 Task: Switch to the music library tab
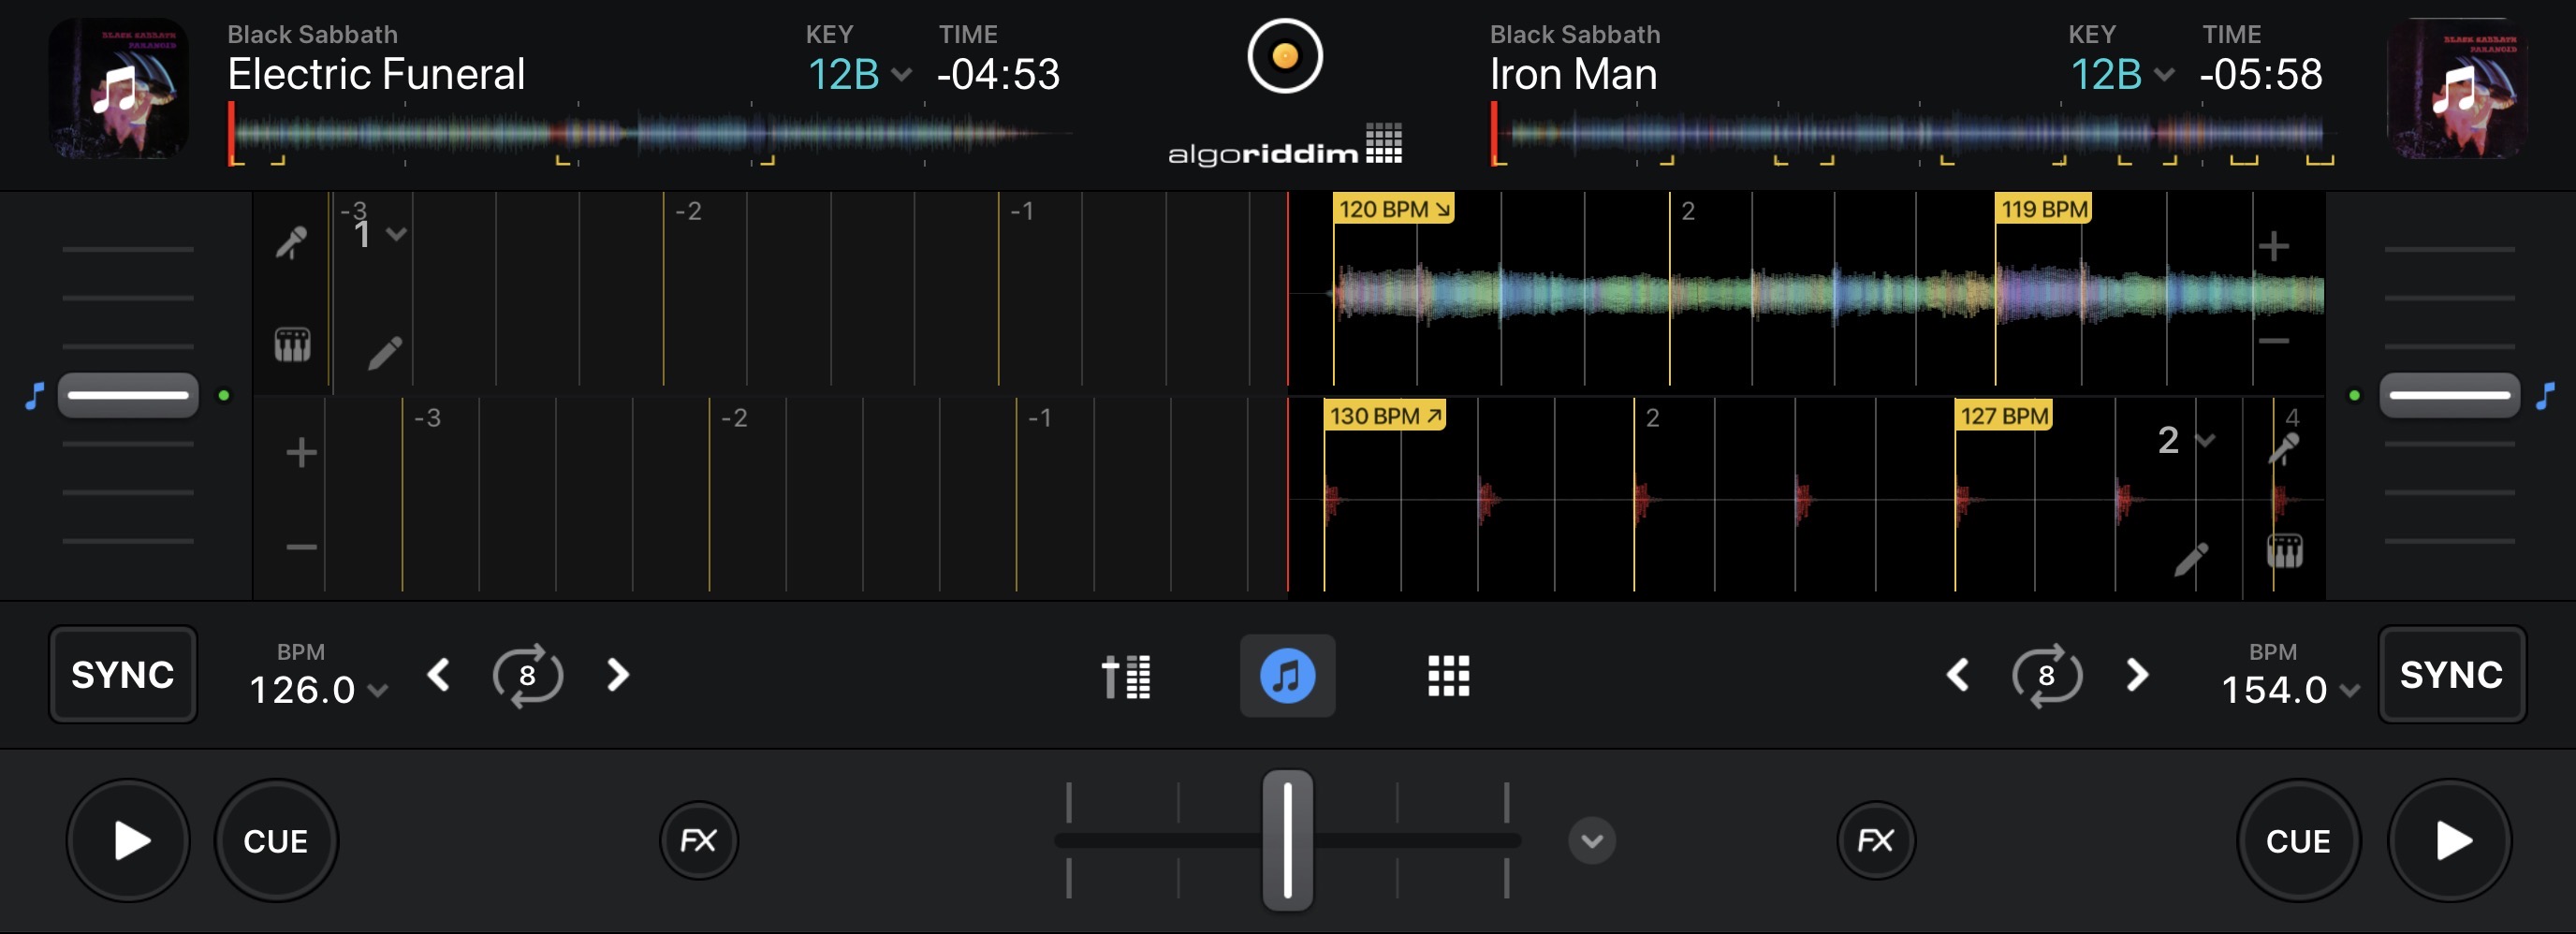click(1287, 676)
